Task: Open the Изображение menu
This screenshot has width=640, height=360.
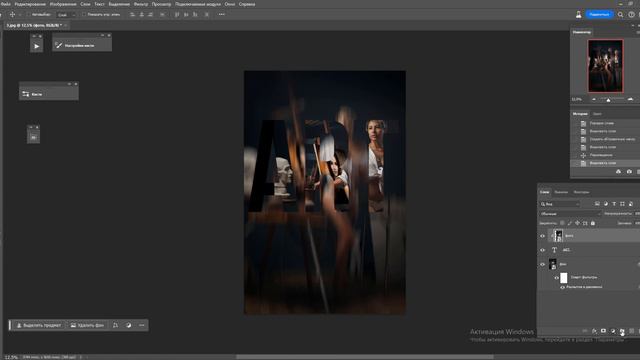Action: coord(63,4)
